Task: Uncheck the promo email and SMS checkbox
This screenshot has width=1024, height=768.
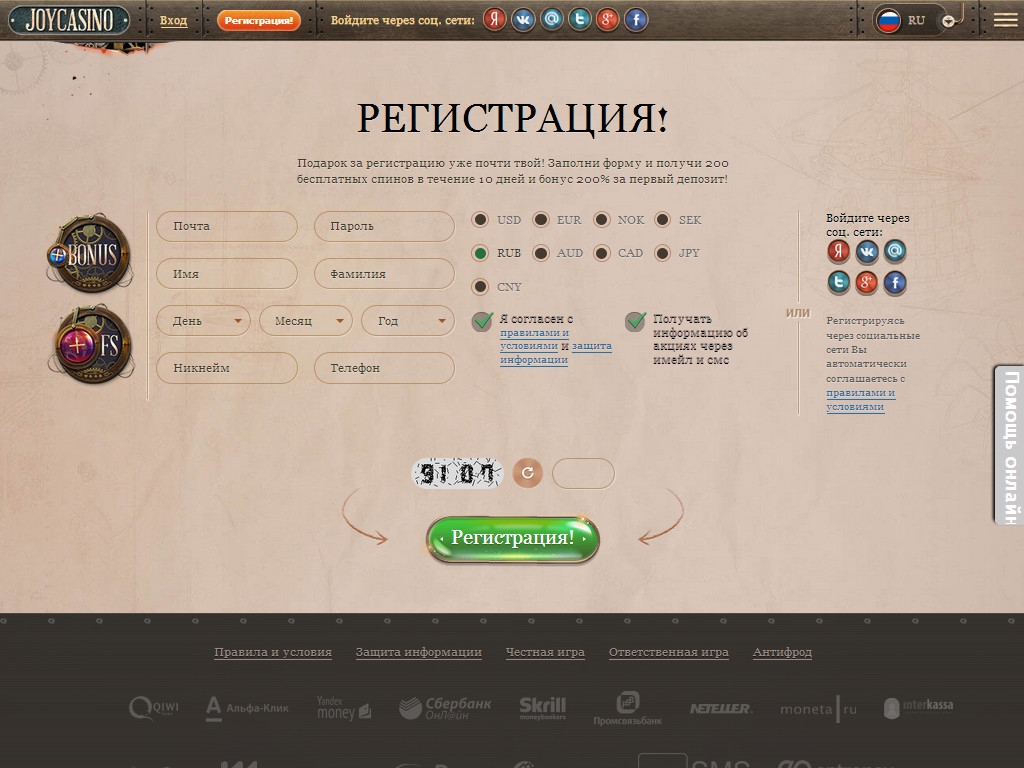Action: (635, 321)
